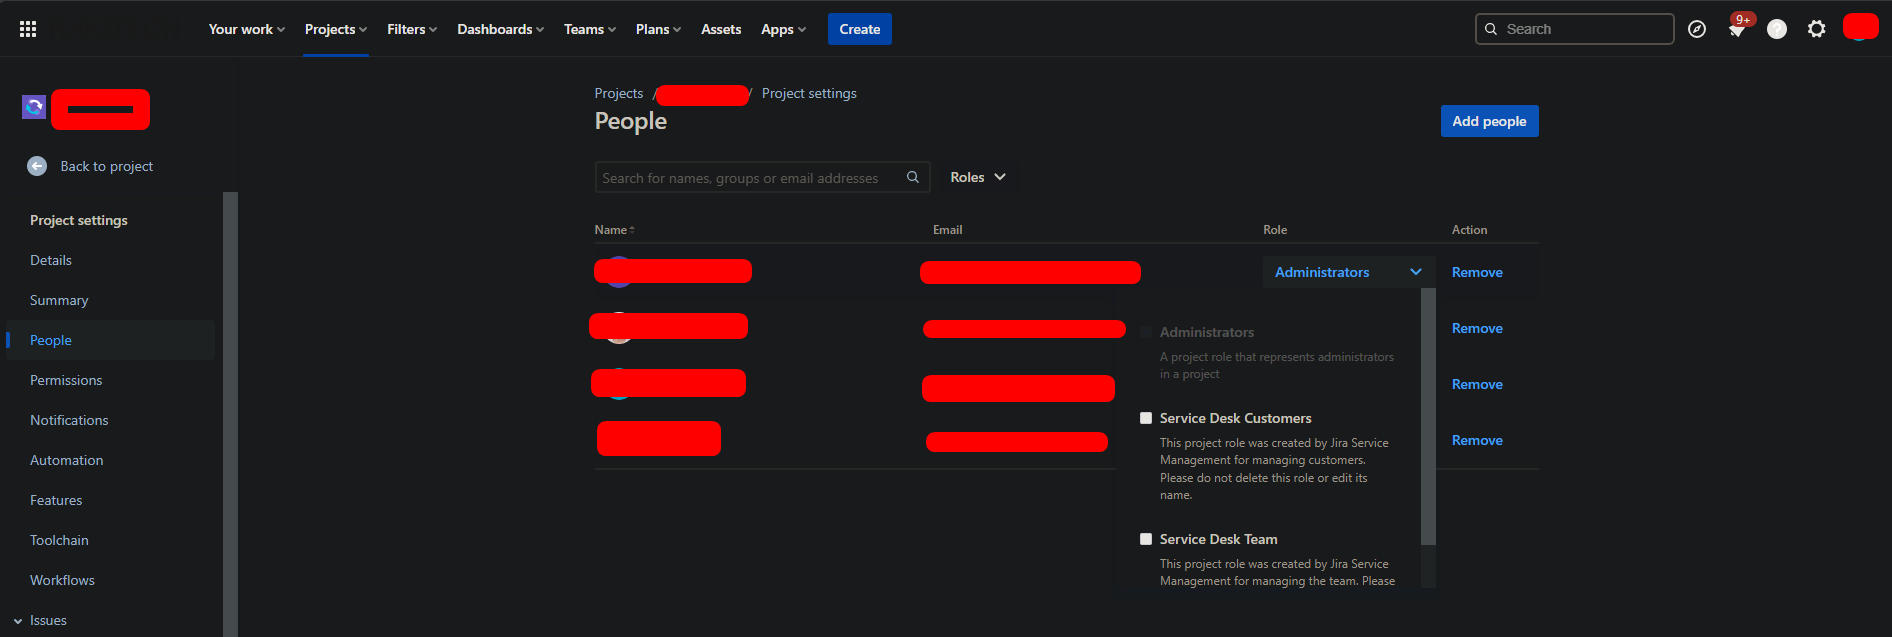Viewport: 1892px width, 637px height.
Task: Expand the Roles filter dropdown
Action: point(978,177)
